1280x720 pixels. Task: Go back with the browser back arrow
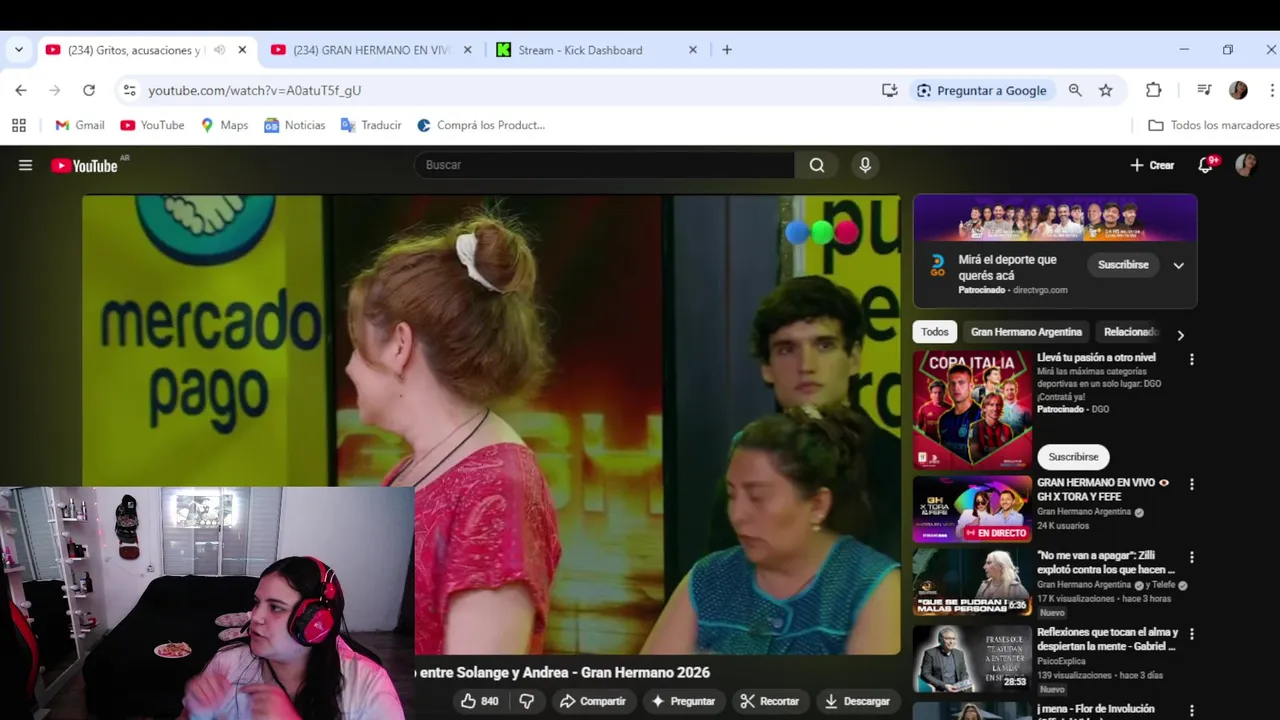[x=21, y=90]
